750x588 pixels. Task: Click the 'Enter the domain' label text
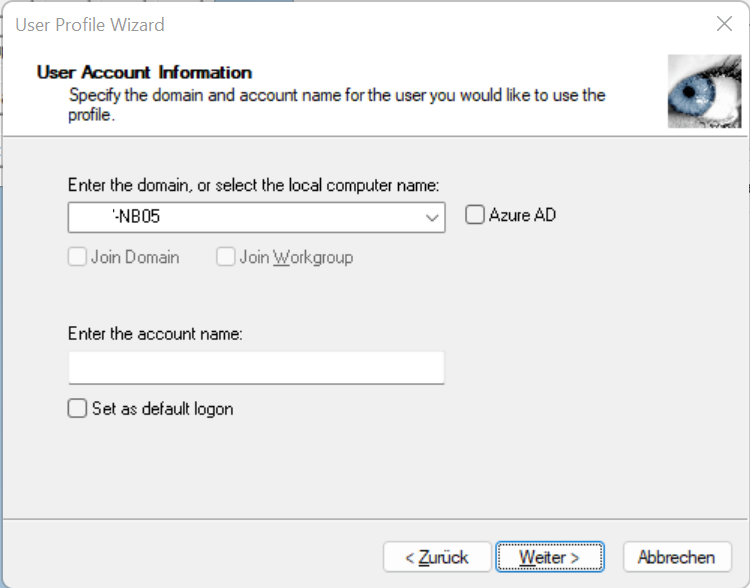pos(253,185)
